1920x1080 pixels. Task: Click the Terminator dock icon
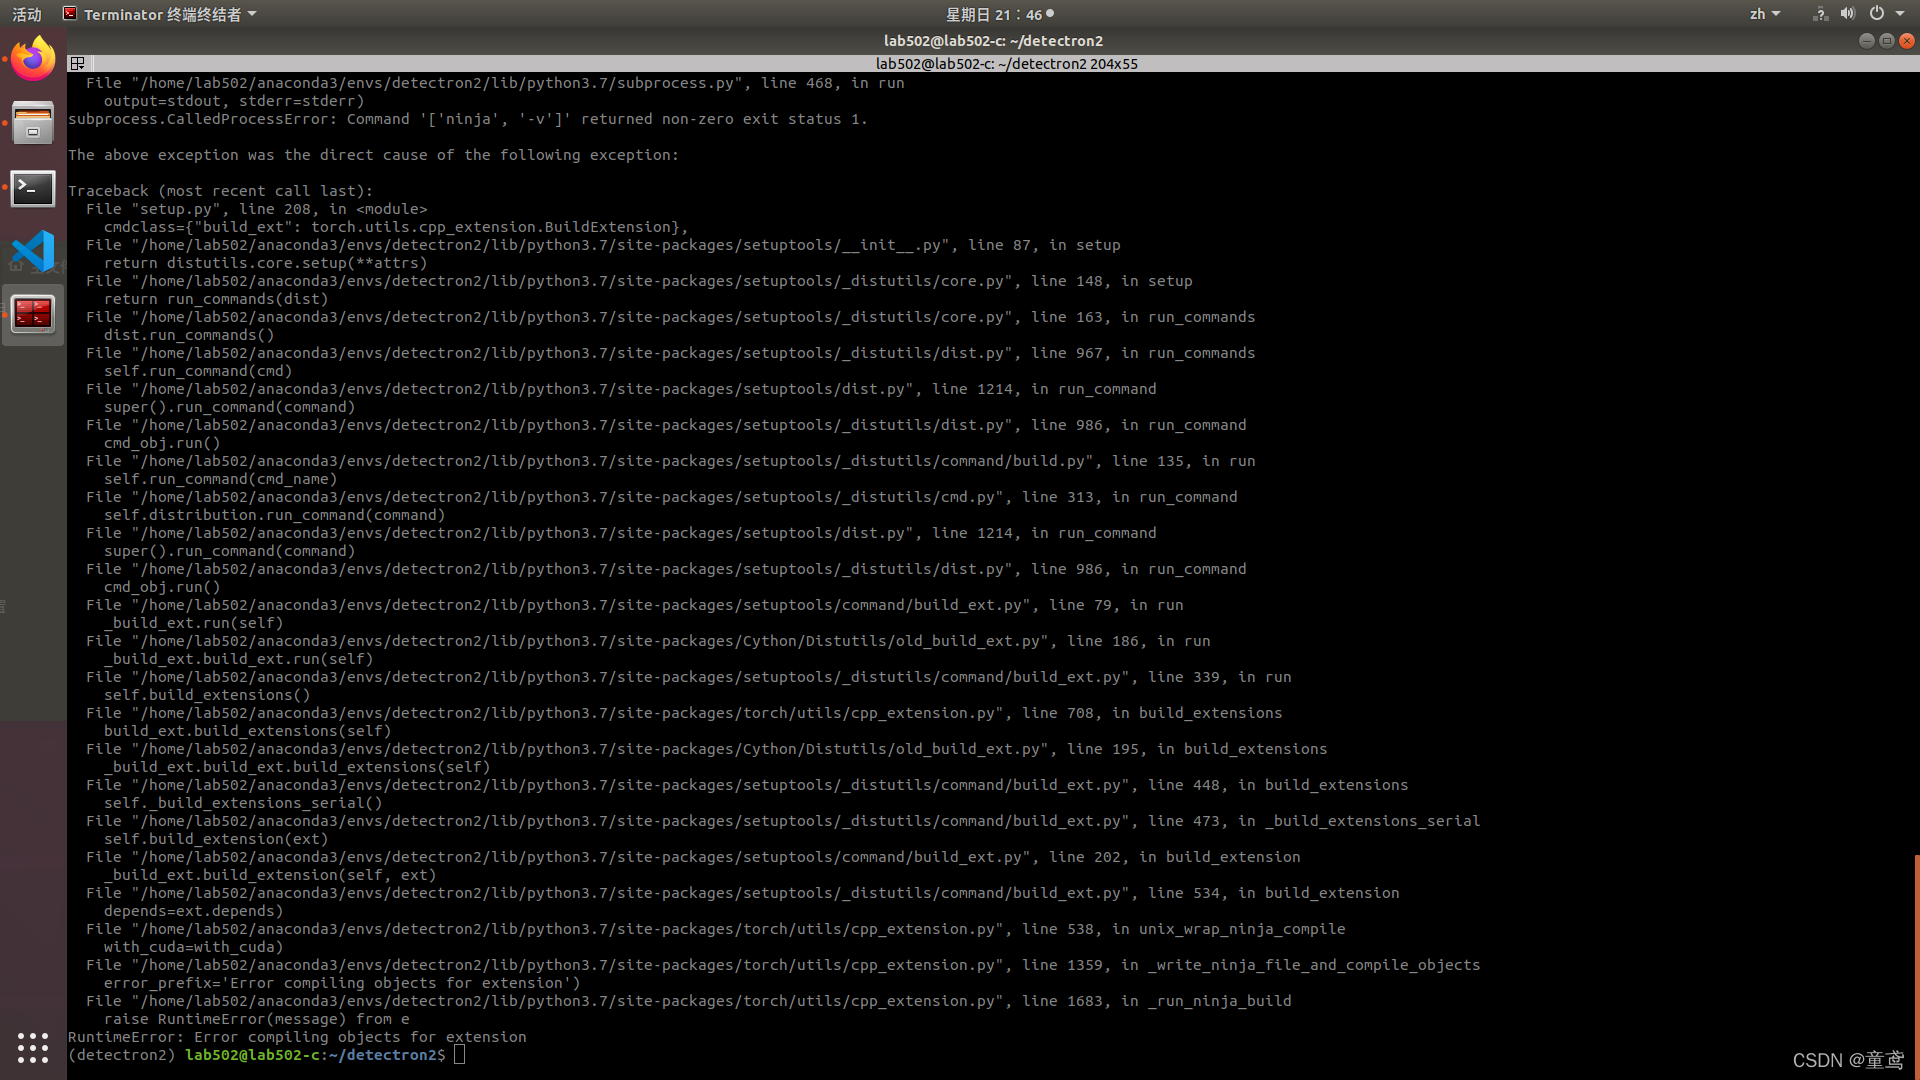33,314
